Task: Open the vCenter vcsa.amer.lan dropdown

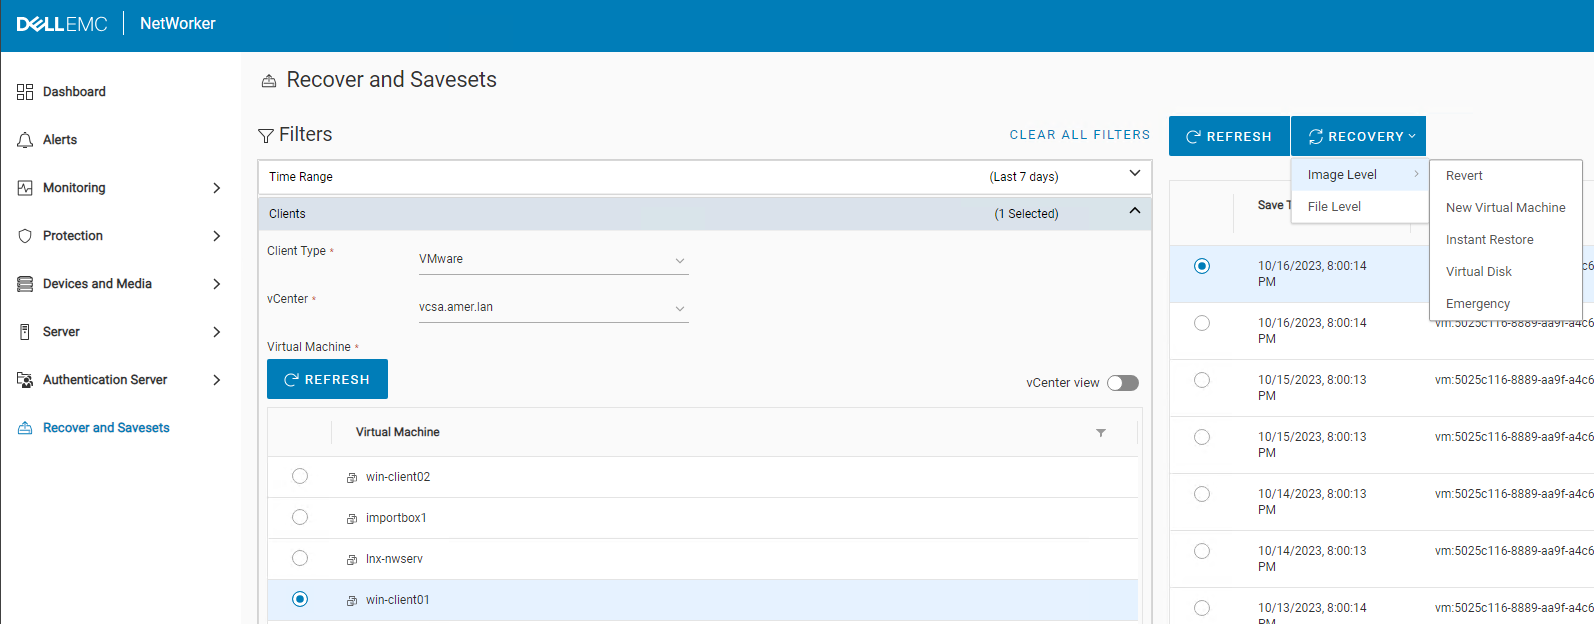Action: pos(553,307)
